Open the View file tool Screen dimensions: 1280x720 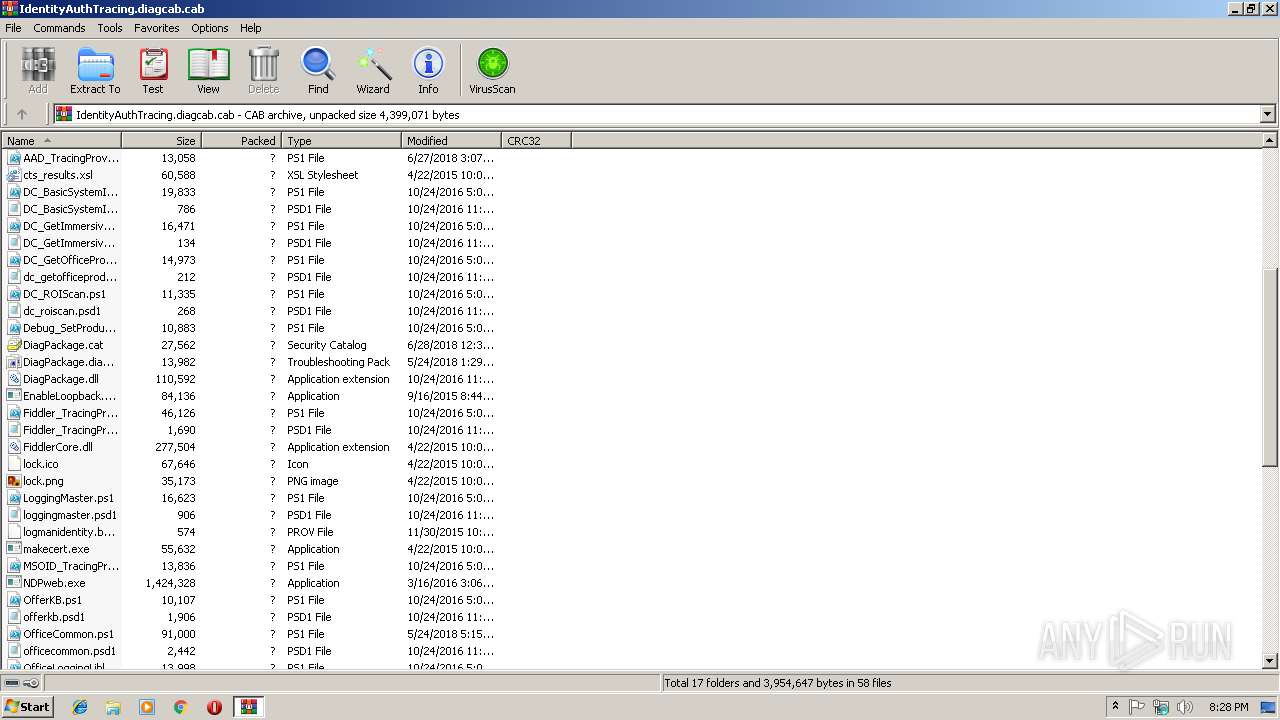click(x=208, y=71)
